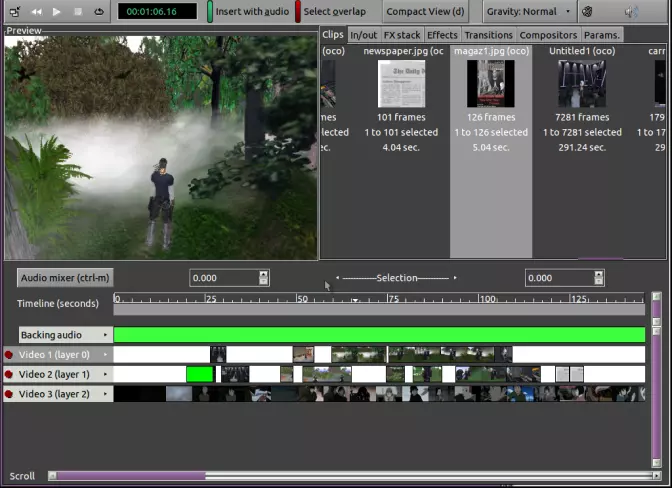Expand the Backing audio track arrow

[105, 335]
